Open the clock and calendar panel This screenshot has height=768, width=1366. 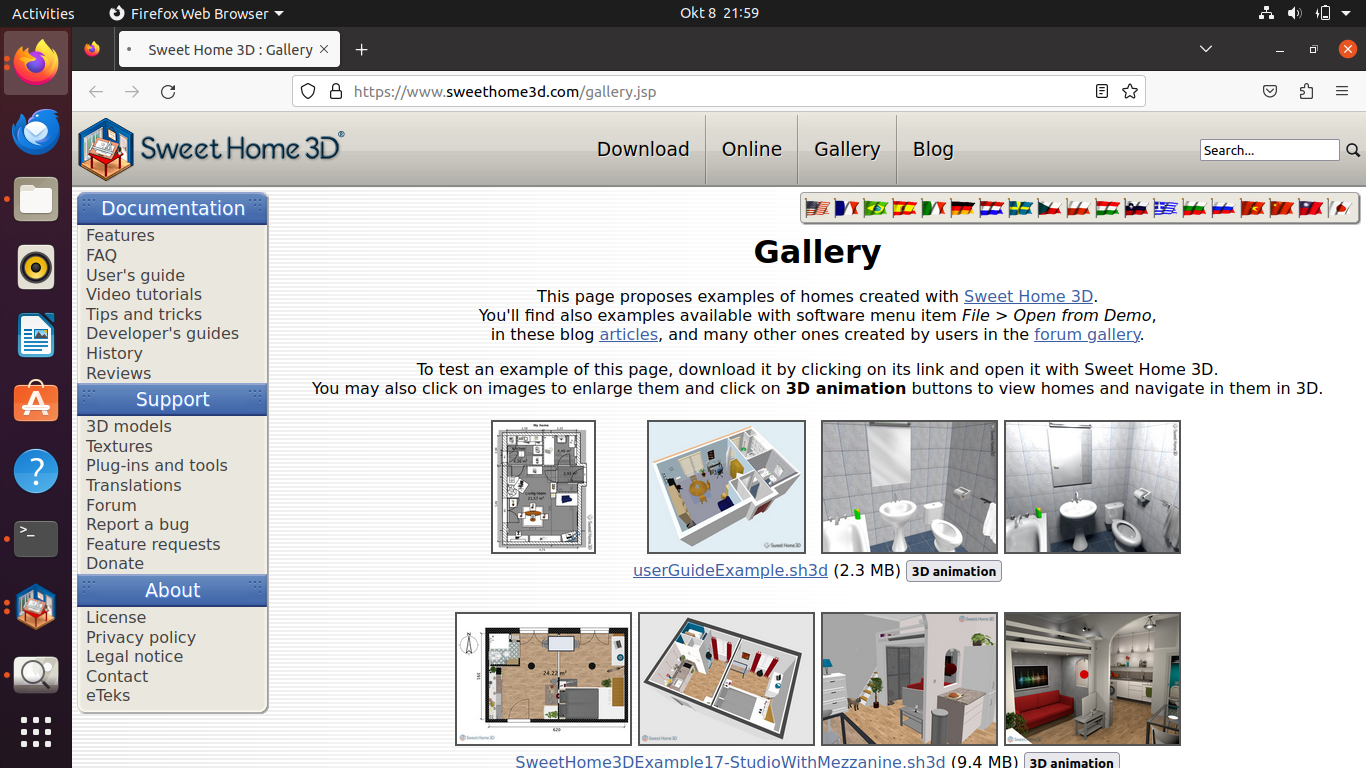coord(719,13)
